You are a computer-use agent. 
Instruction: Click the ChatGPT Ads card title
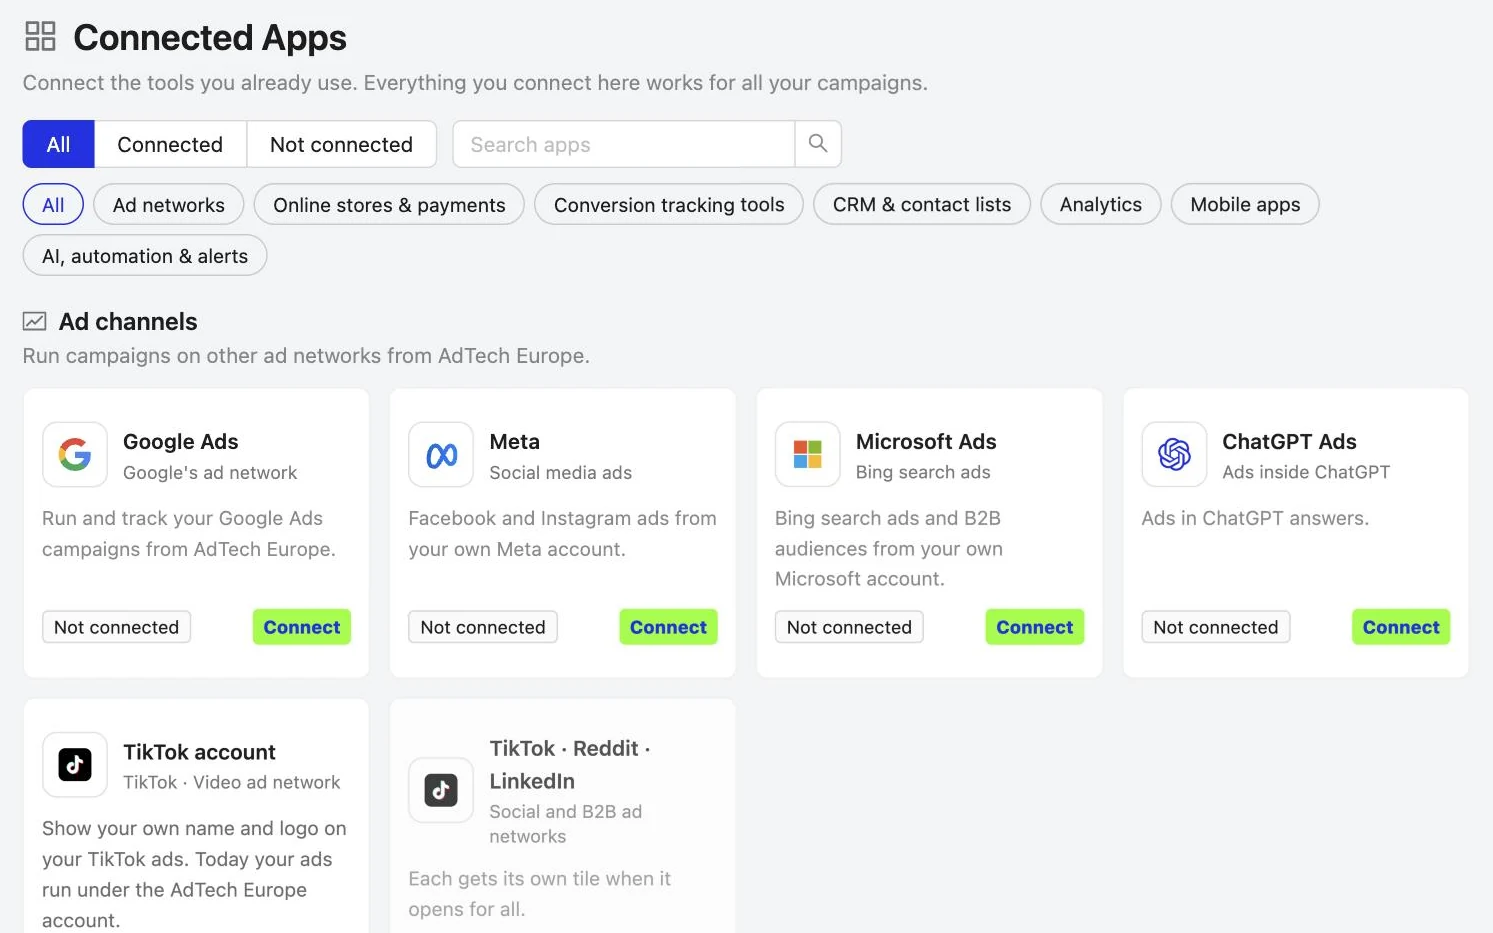tap(1290, 442)
